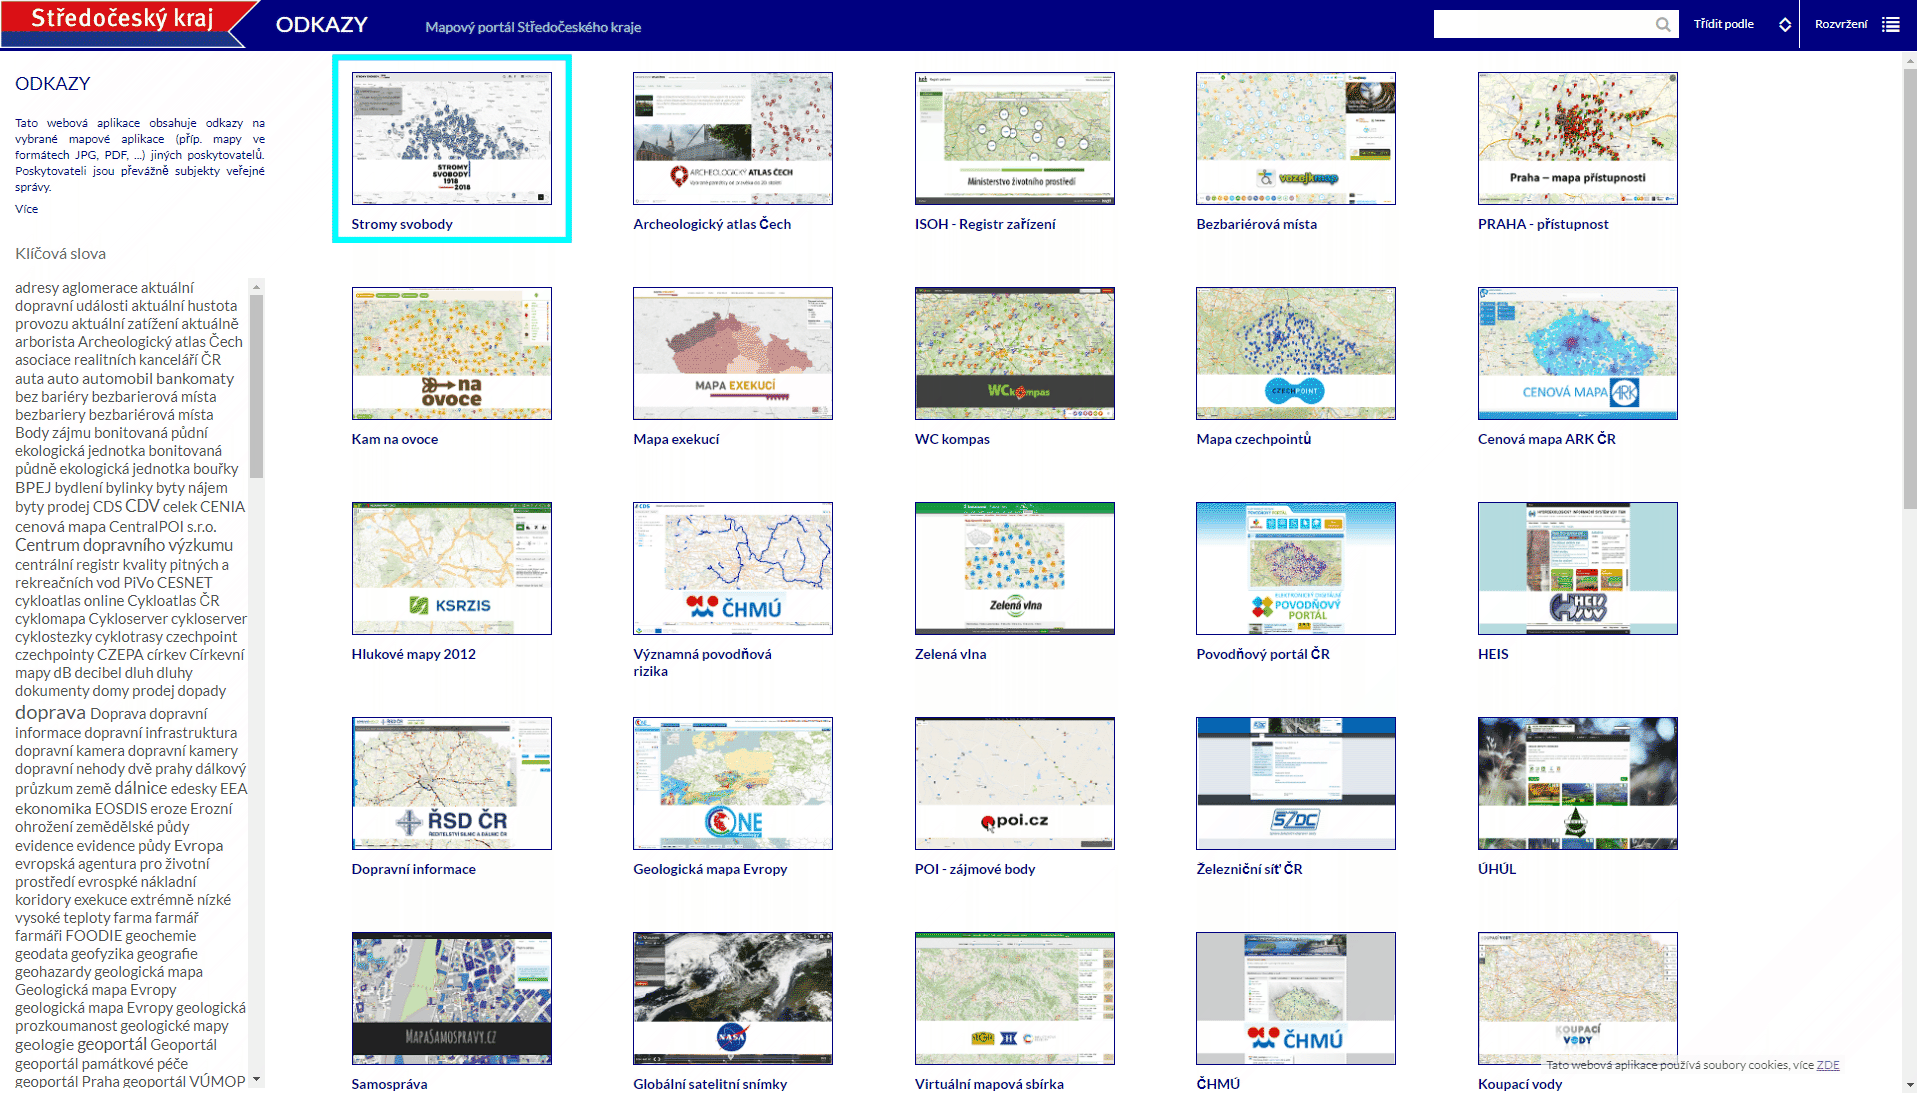The height and width of the screenshot is (1093, 1917).
Task: Open the Mapa exekucí thumbnail
Action: pyautogui.click(x=732, y=353)
